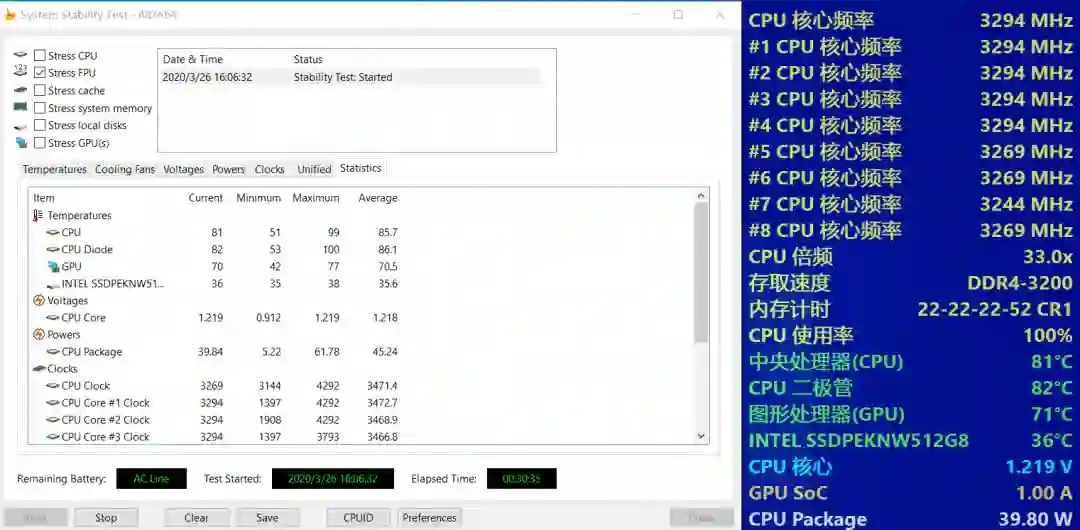Click the AC Line battery status display
The image size is (1080, 530).
[152, 478]
